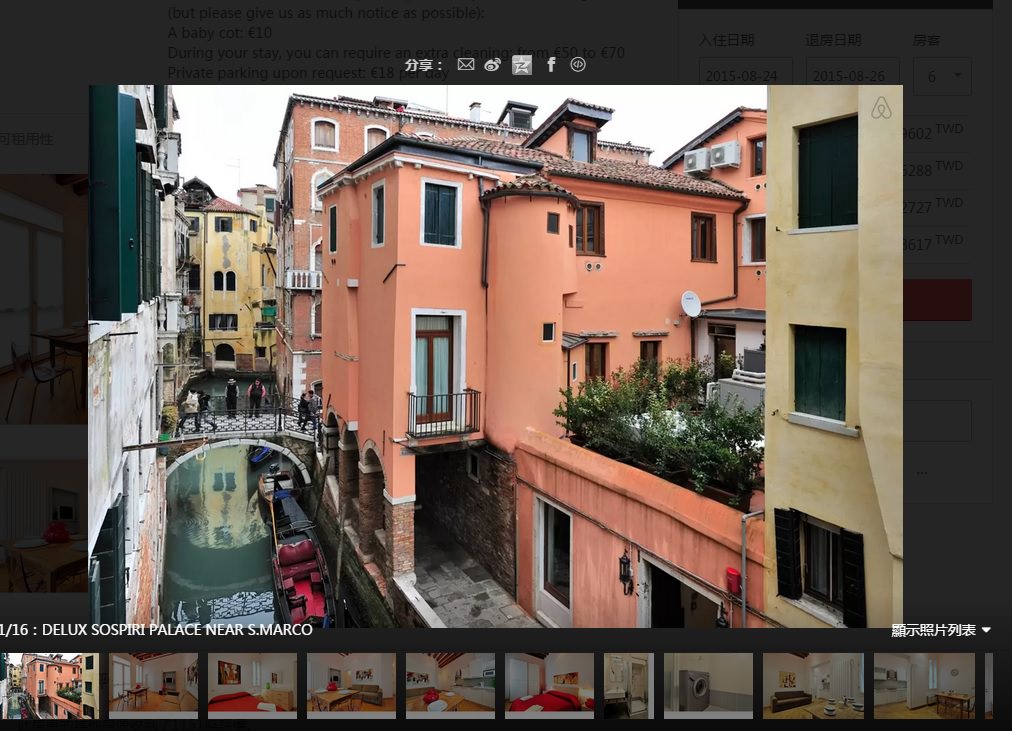
Task: Open the fifth thumbnail showing the kitchen
Action: point(450,685)
